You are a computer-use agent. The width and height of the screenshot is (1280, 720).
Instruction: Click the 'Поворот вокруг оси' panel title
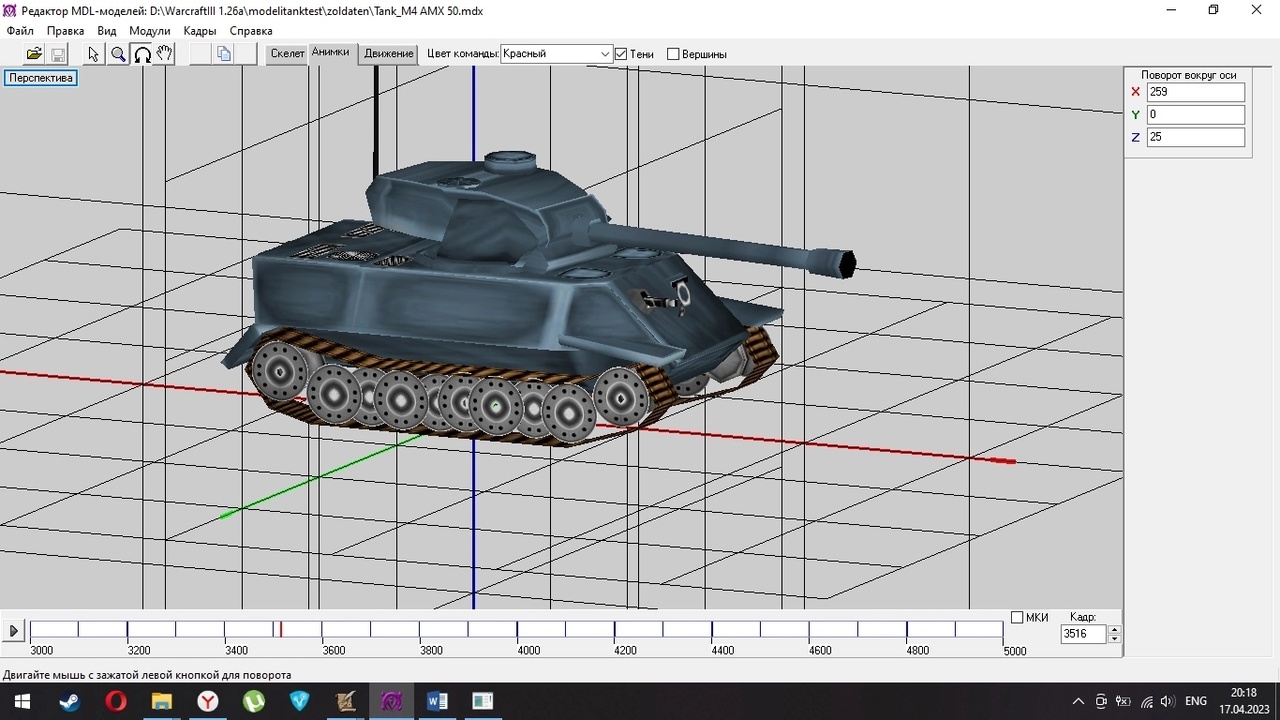point(1189,75)
